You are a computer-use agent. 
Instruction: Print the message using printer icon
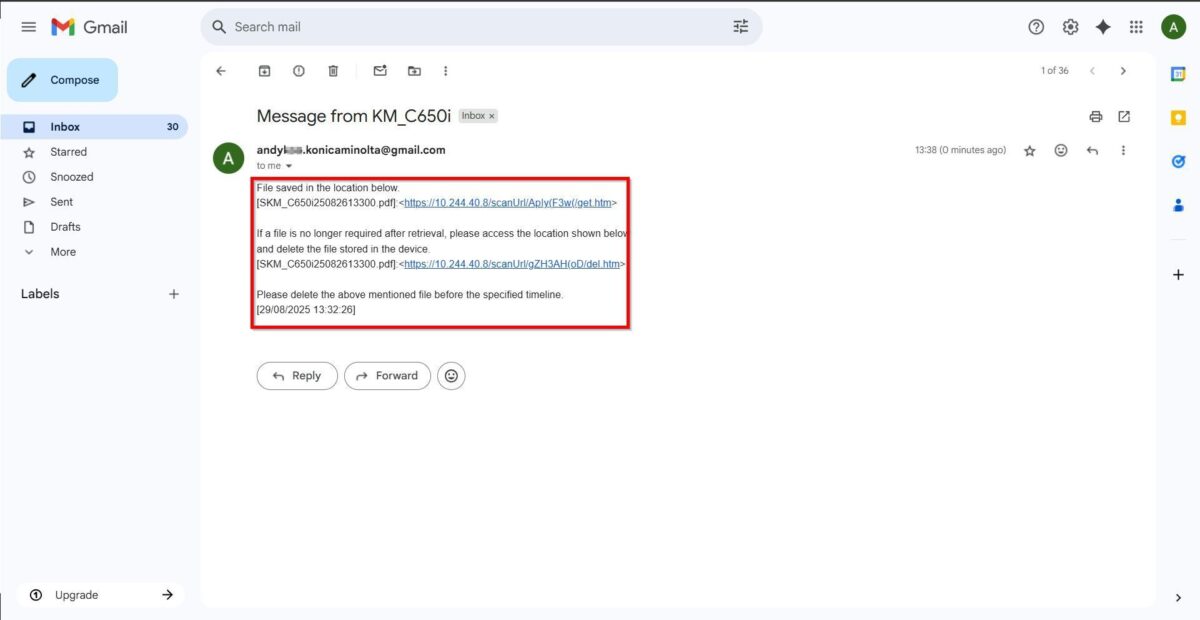click(1095, 117)
